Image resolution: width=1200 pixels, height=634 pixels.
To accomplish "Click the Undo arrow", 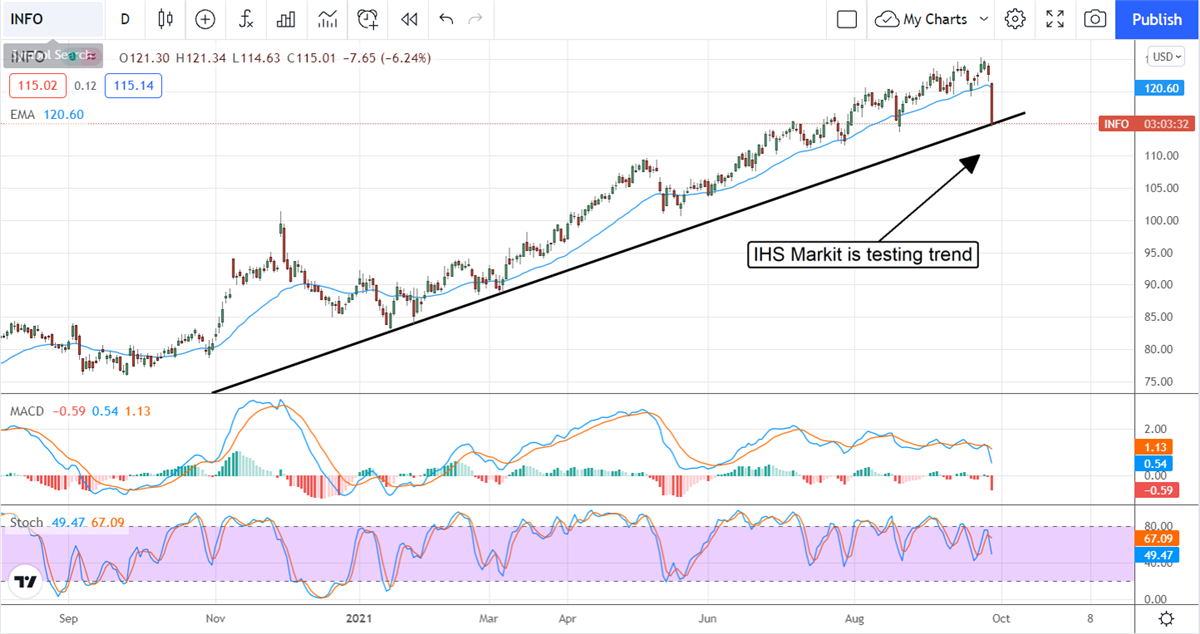I will [446, 19].
